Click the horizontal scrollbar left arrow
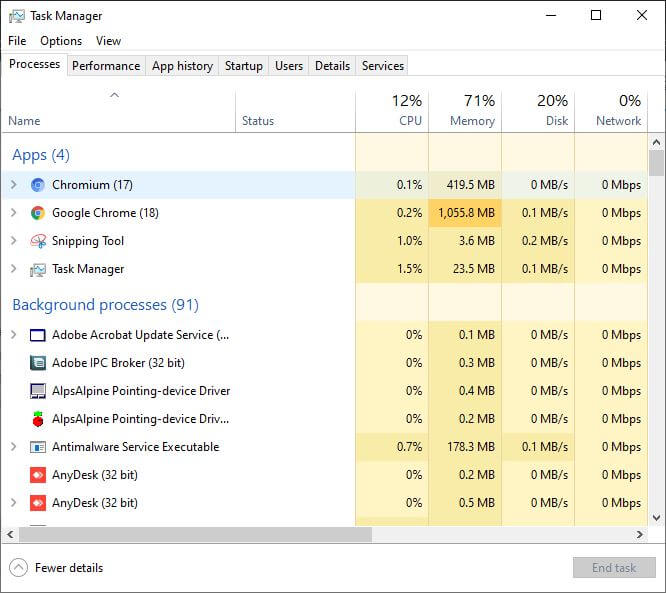The width and height of the screenshot is (666, 593). [x=10, y=534]
